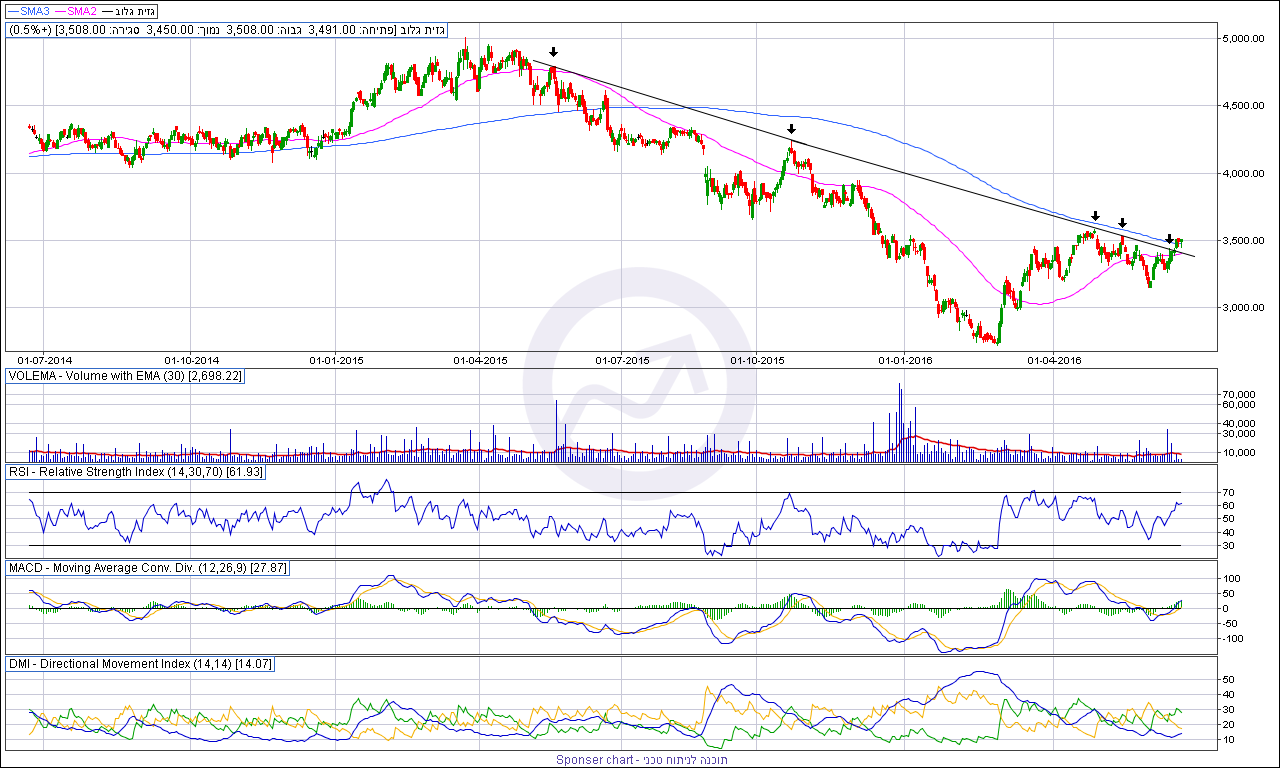Click the 01-01-2015 date label
This screenshot has height=768, width=1280.
click(336, 359)
